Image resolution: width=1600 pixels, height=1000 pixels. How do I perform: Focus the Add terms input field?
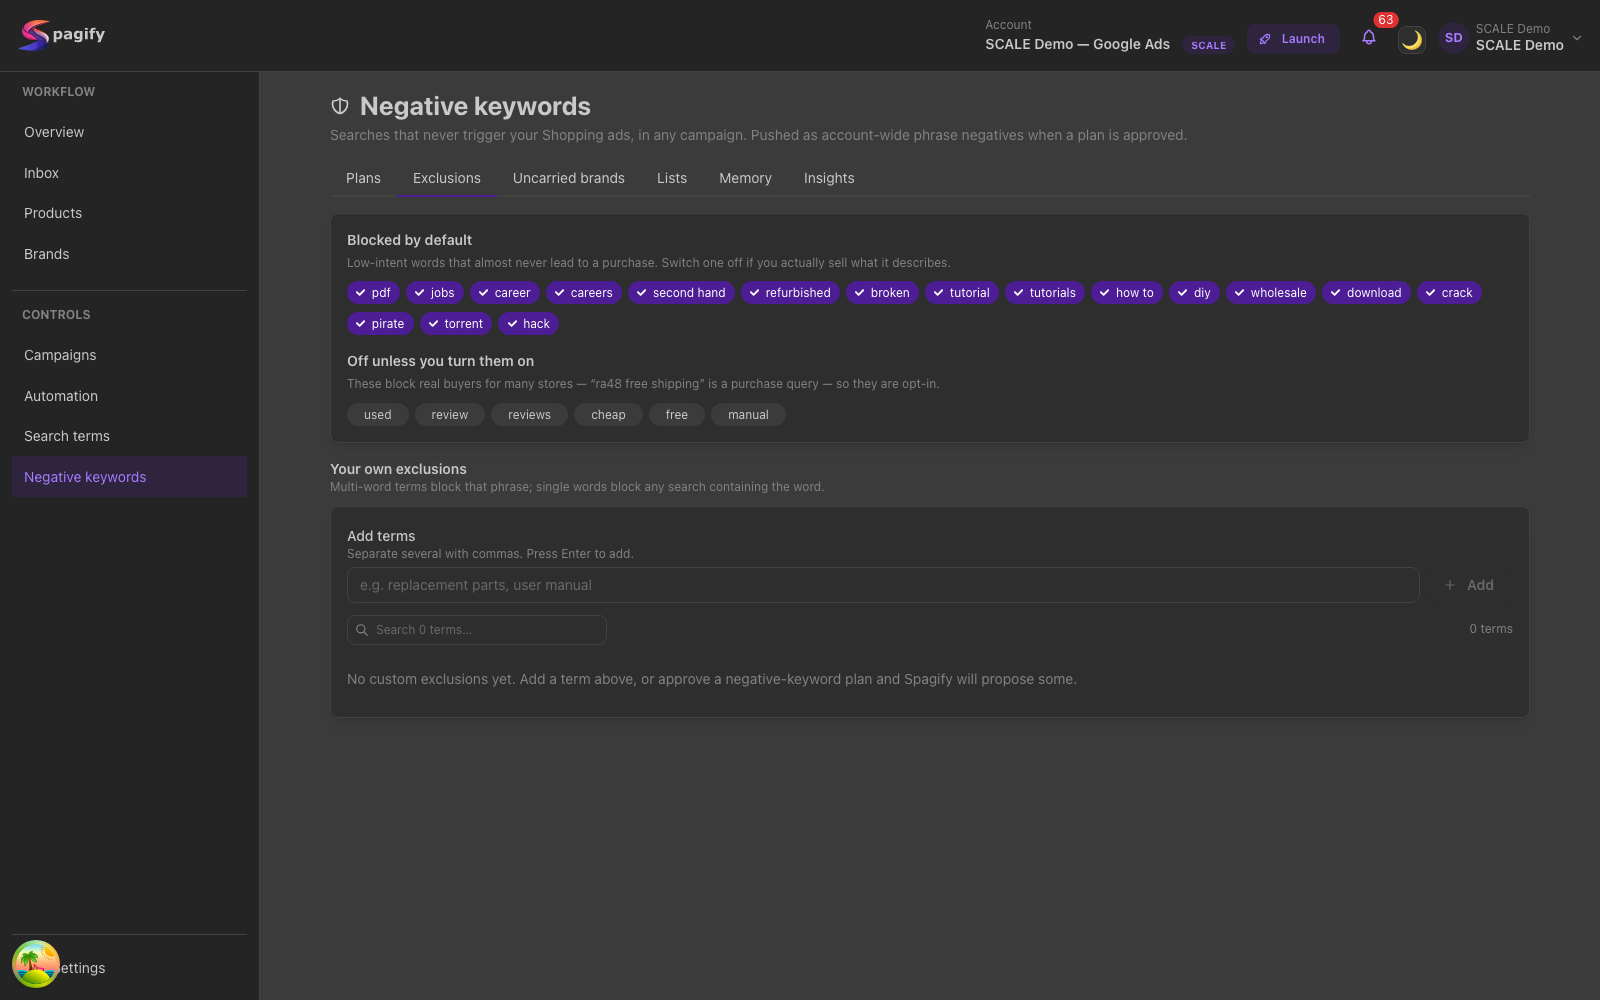pos(883,585)
